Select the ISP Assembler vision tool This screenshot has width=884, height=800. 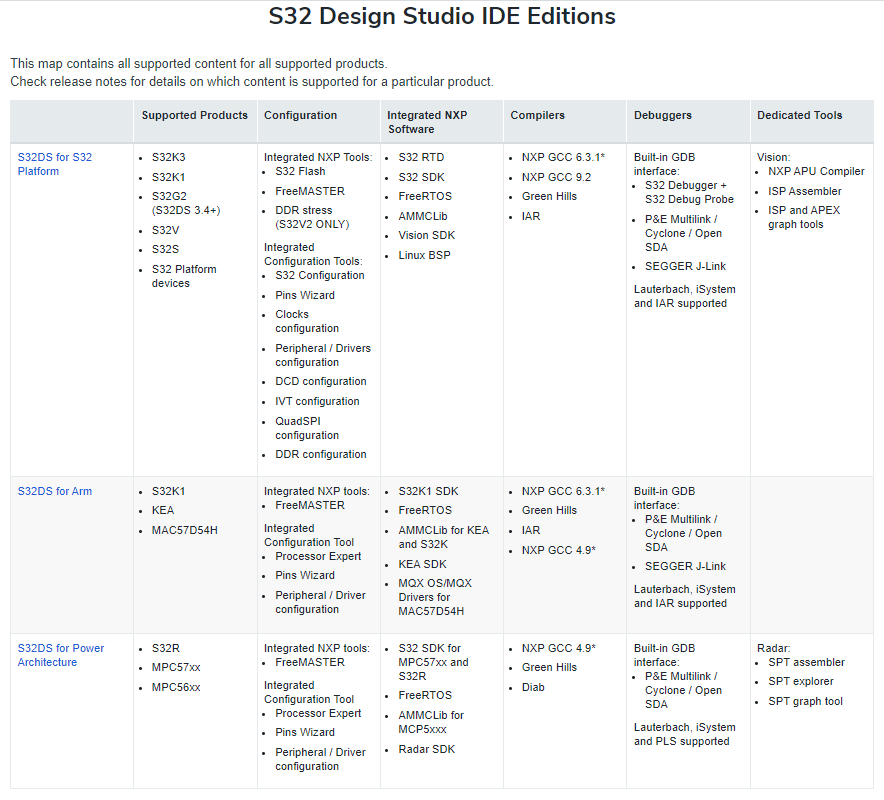pyautogui.click(x=804, y=191)
